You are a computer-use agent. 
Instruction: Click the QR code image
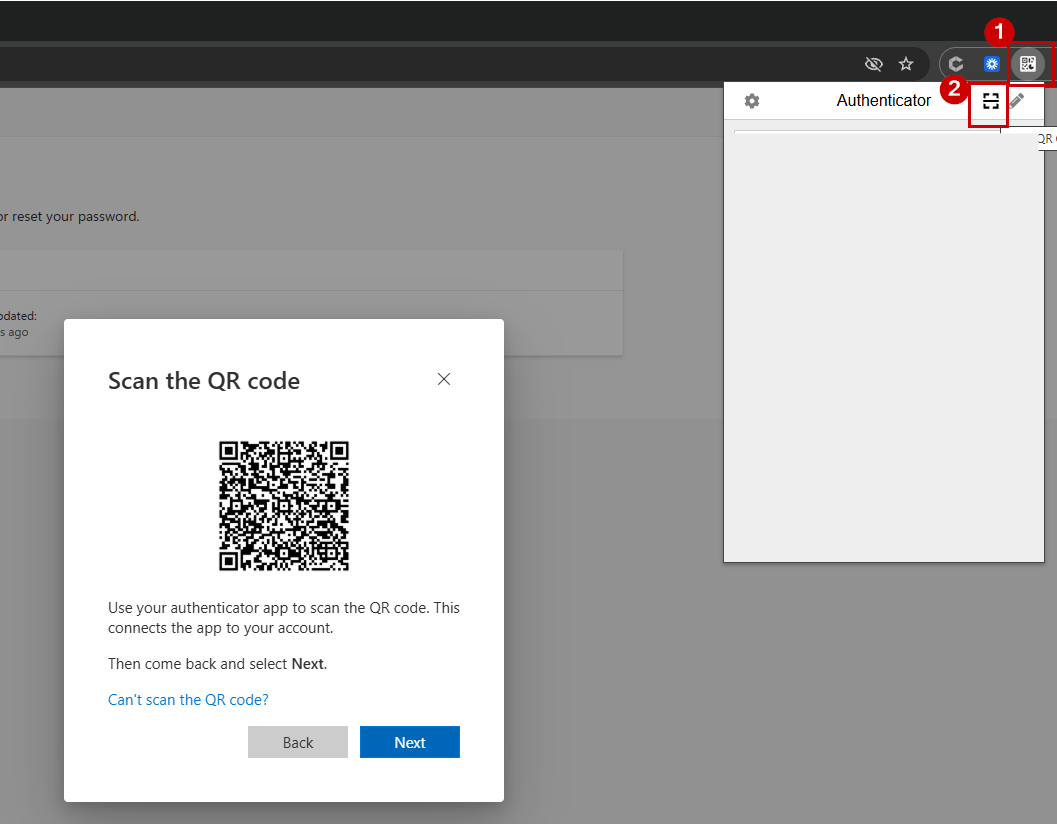point(284,506)
